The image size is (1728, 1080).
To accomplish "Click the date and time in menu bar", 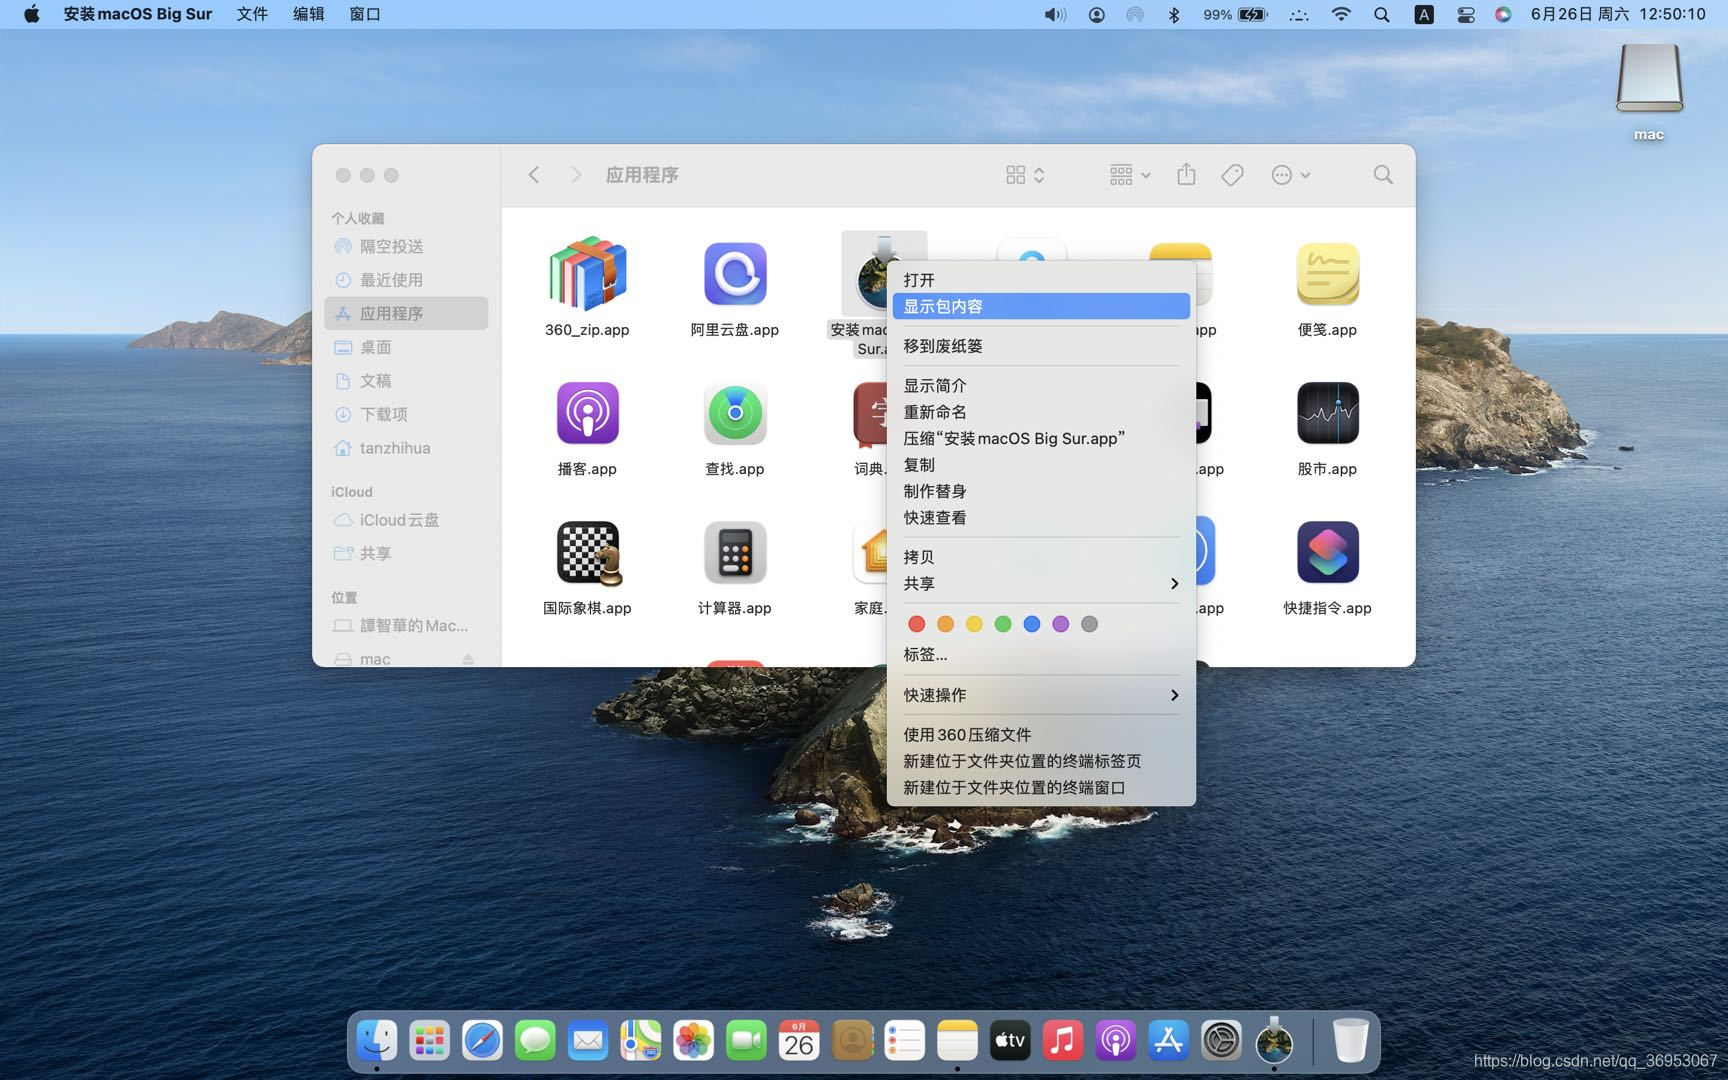I will point(1618,15).
